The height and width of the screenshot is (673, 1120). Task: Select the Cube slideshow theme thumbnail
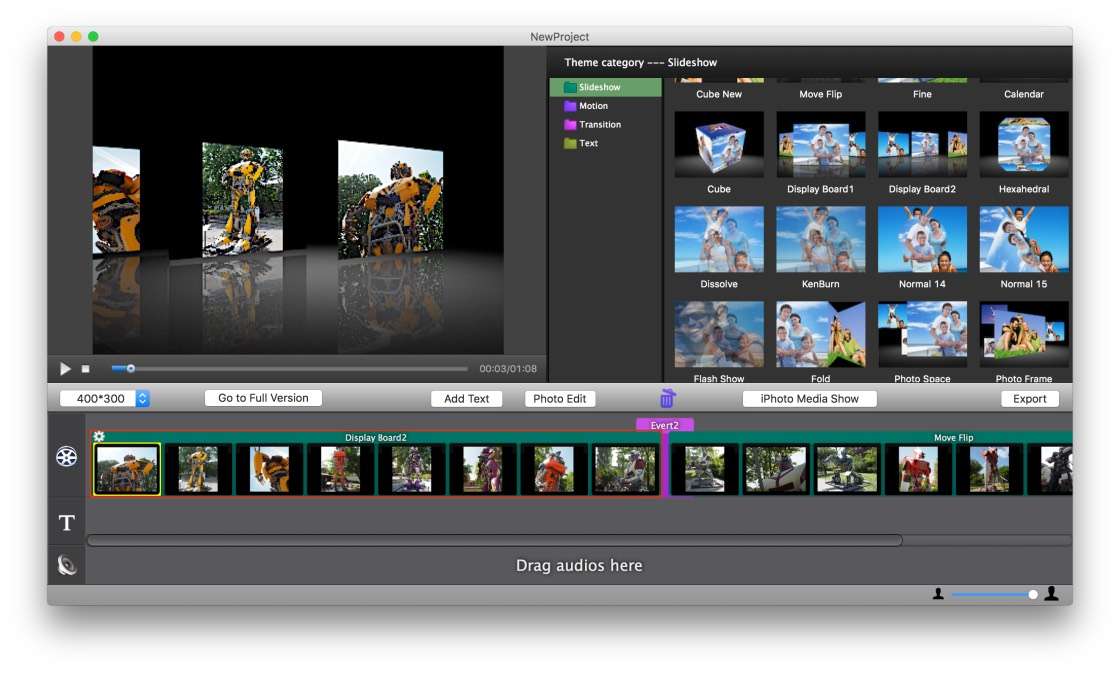coord(719,145)
